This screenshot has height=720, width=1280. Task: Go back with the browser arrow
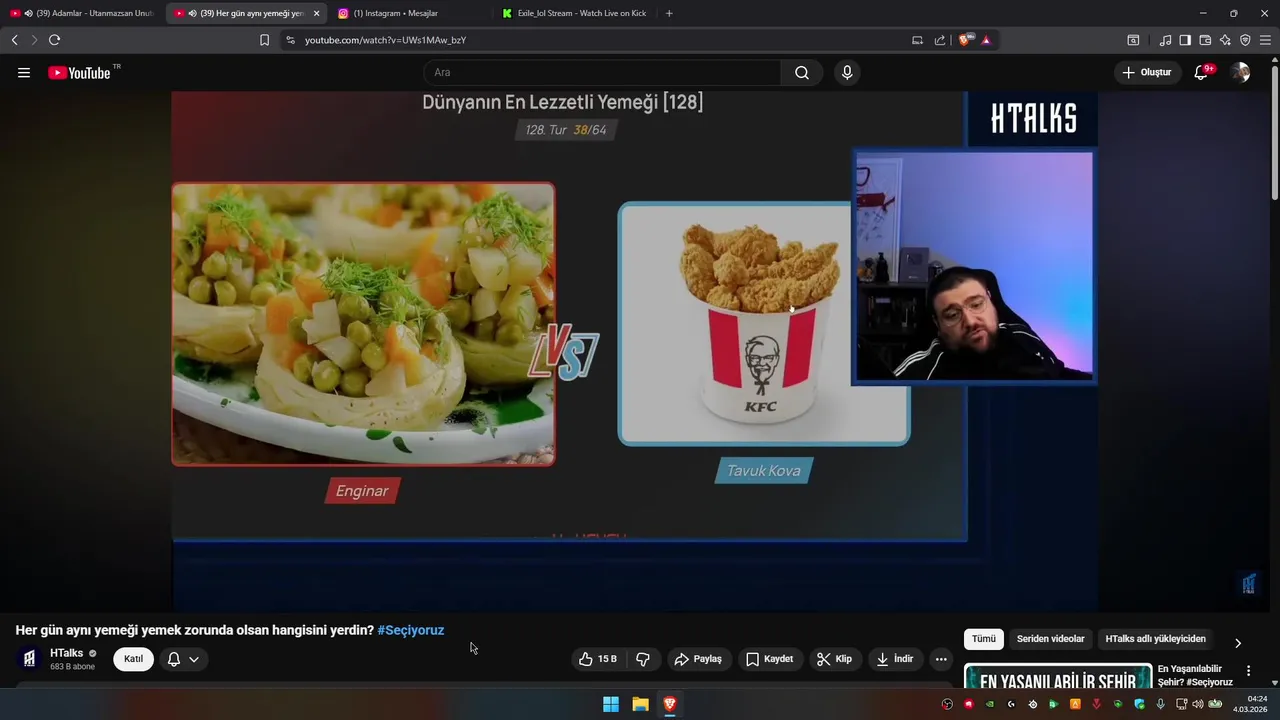click(14, 40)
